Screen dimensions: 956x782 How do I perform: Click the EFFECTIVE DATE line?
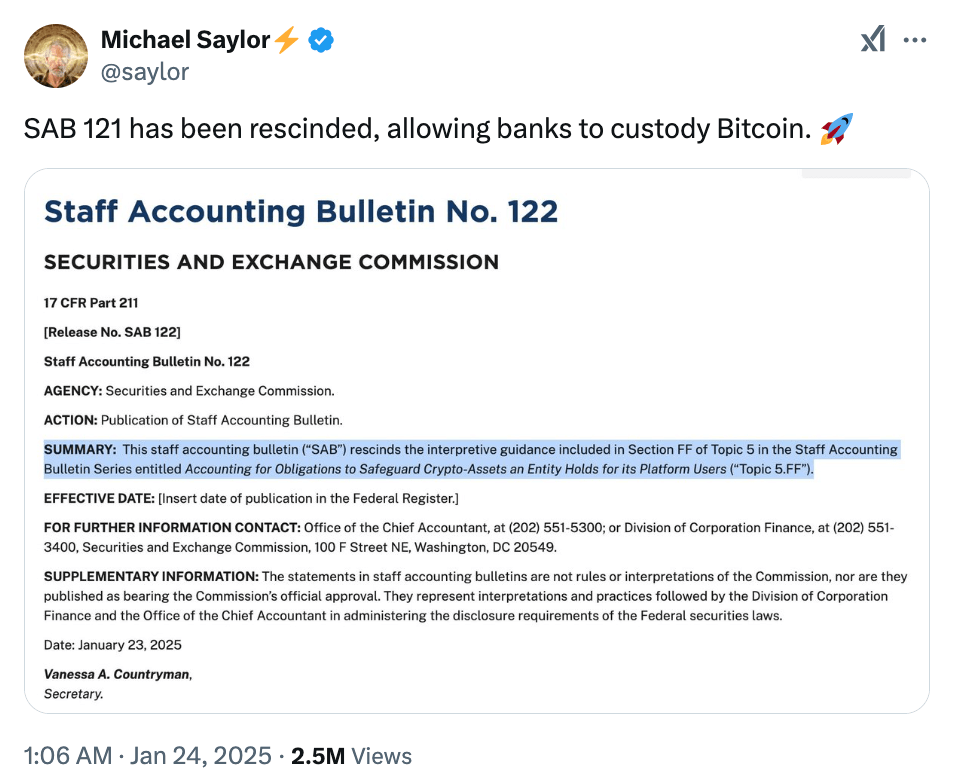250,498
